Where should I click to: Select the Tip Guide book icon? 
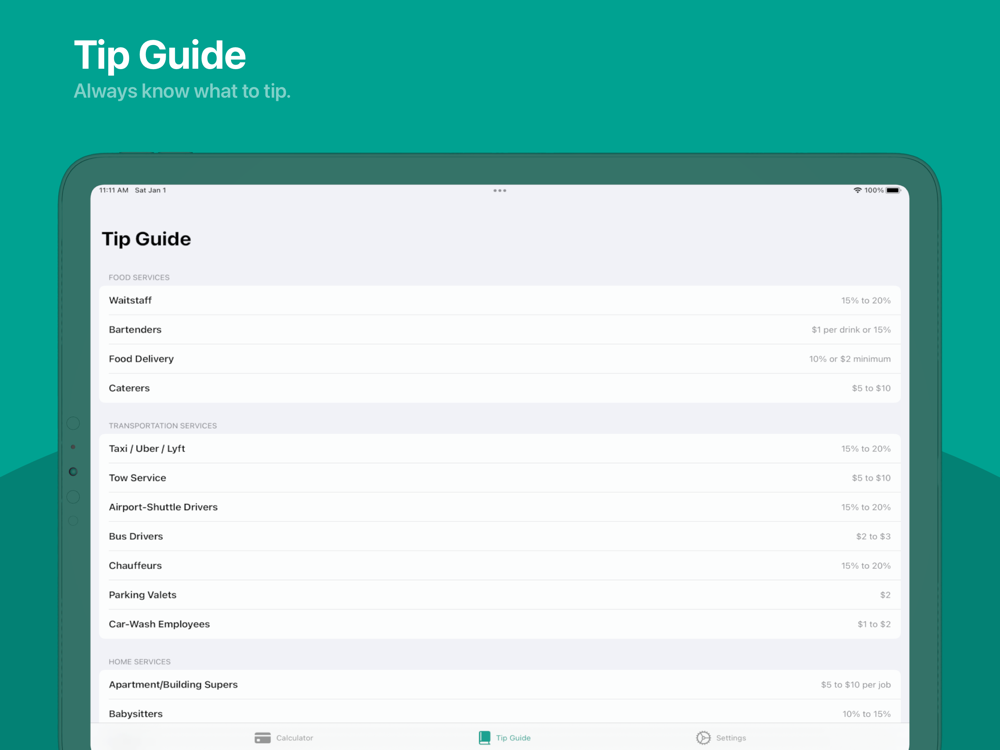485,738
